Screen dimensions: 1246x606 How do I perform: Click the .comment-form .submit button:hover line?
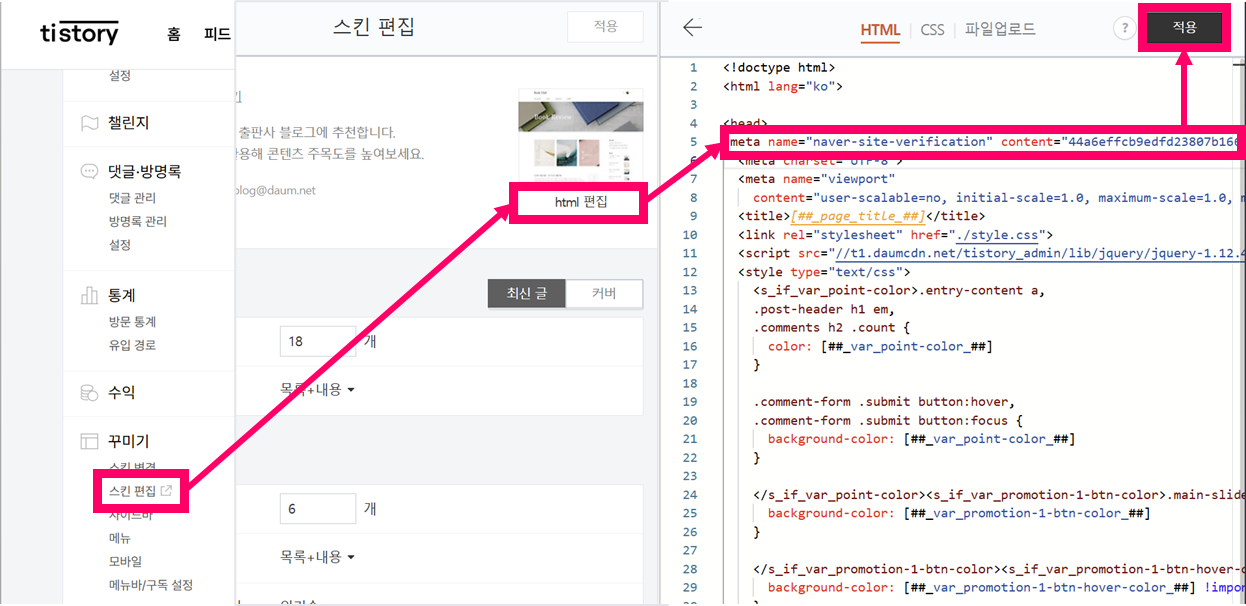tap(885, 402)
